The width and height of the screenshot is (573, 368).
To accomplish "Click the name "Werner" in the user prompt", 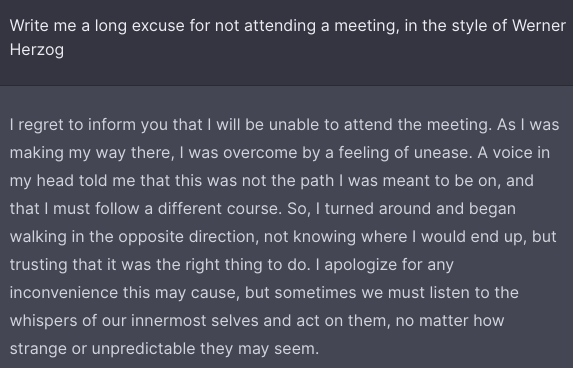I will coord(539,26).
